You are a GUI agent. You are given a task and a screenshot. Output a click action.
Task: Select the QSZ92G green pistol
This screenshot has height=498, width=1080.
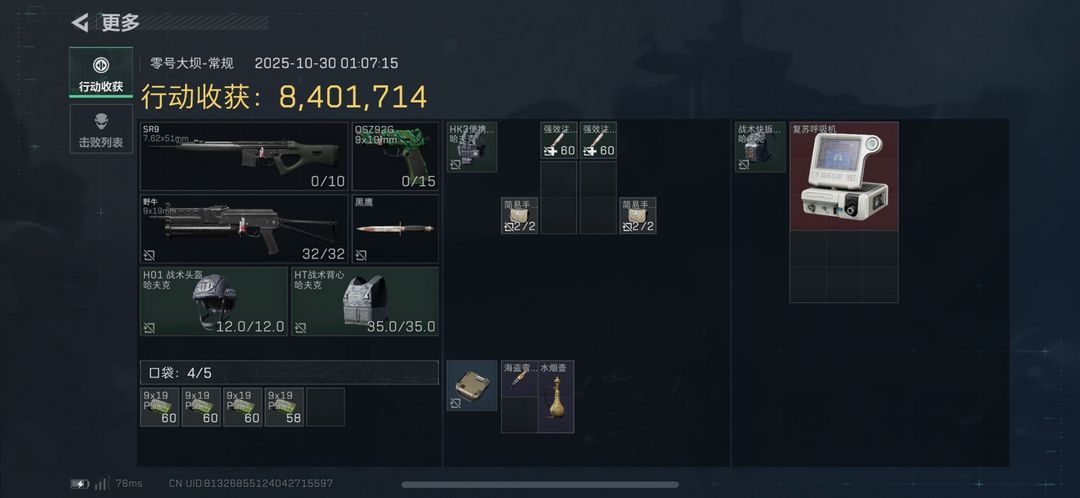point(395,156)
